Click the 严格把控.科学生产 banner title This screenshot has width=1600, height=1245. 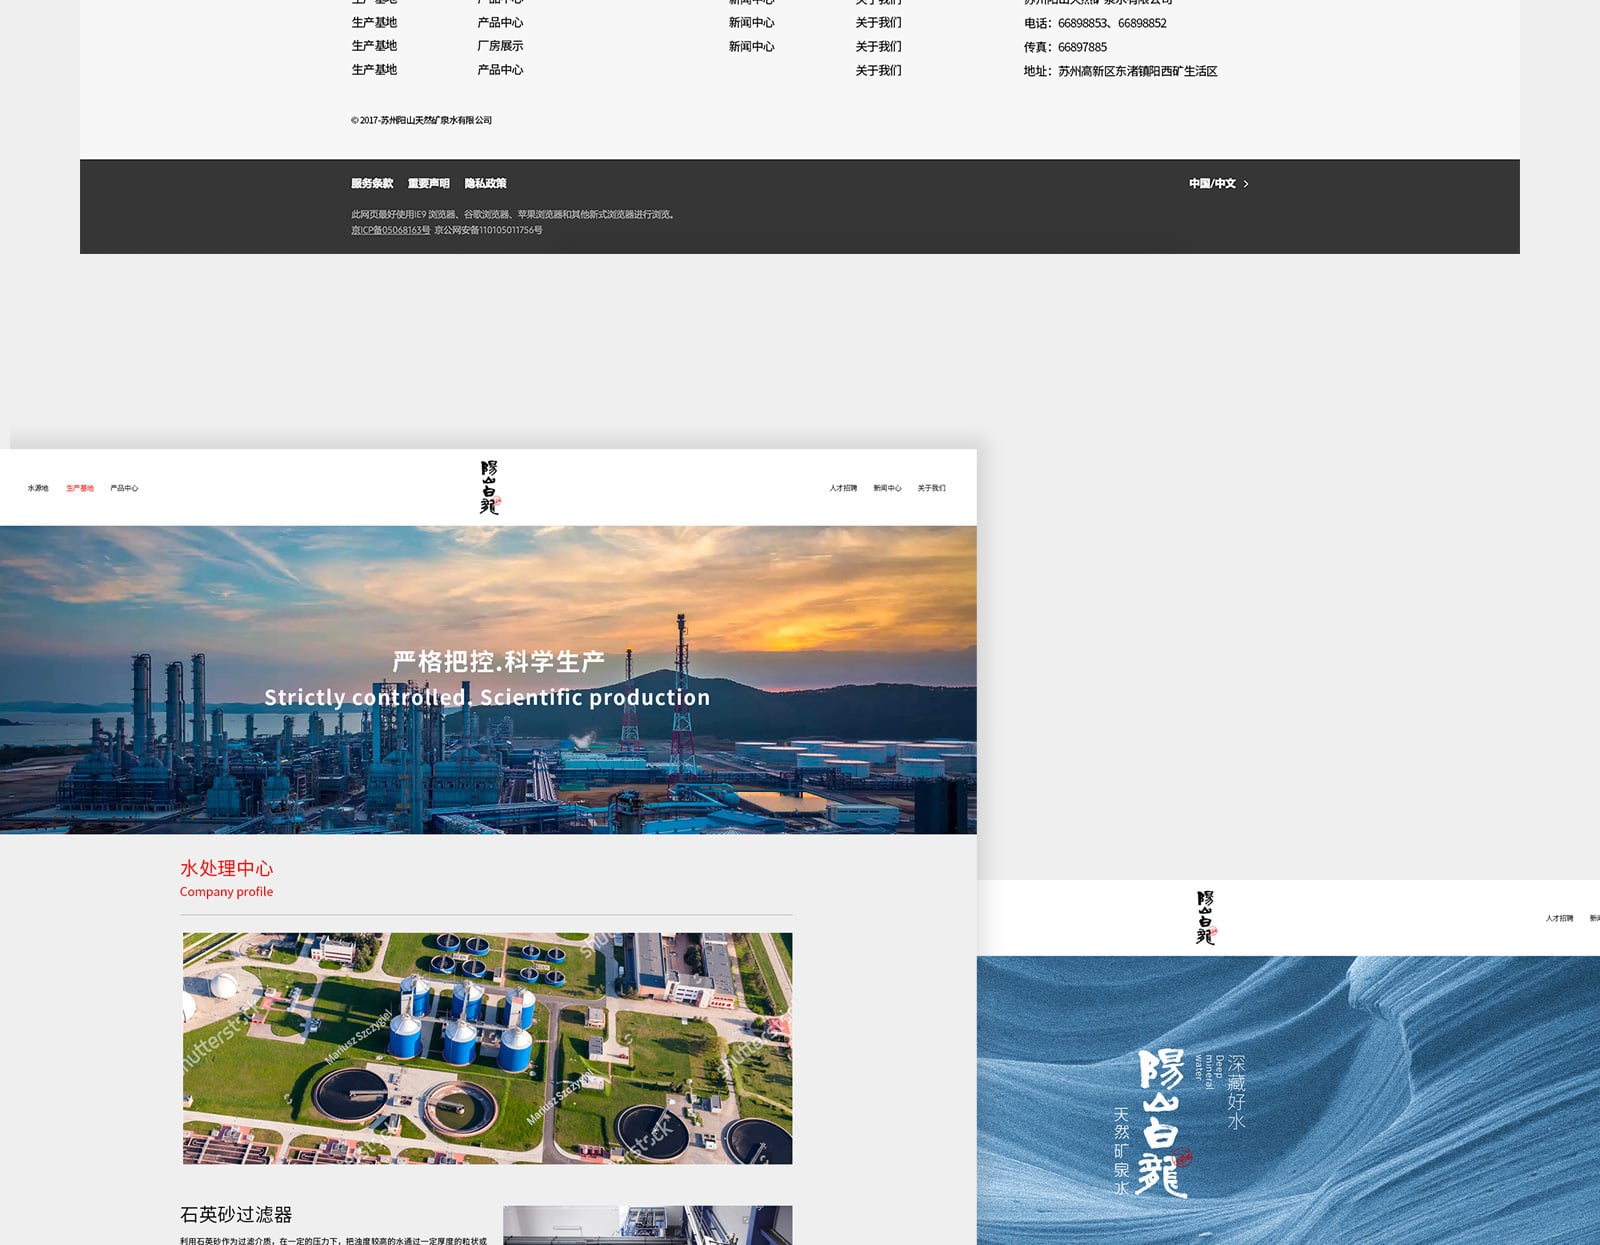point(498,662)
